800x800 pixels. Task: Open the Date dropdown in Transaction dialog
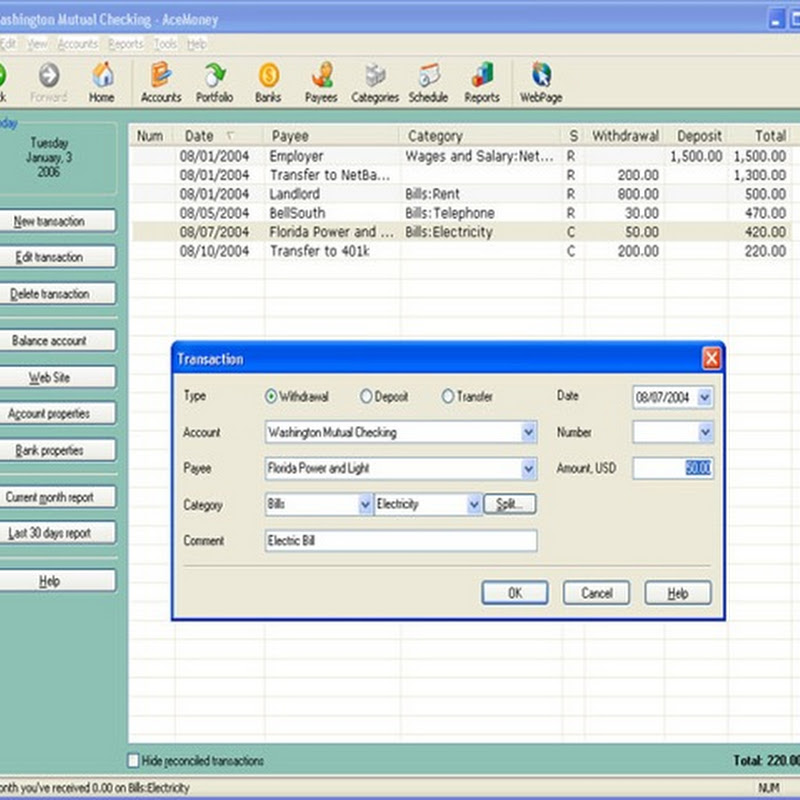[705, 397]
